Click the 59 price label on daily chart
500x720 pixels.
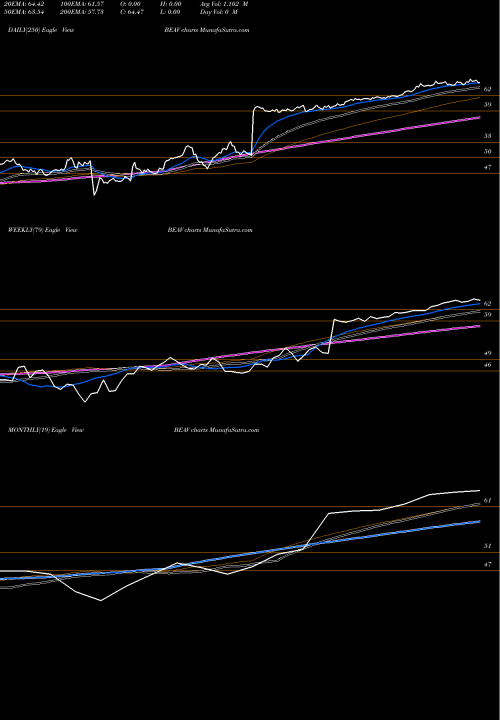click(x=488, y=105)
